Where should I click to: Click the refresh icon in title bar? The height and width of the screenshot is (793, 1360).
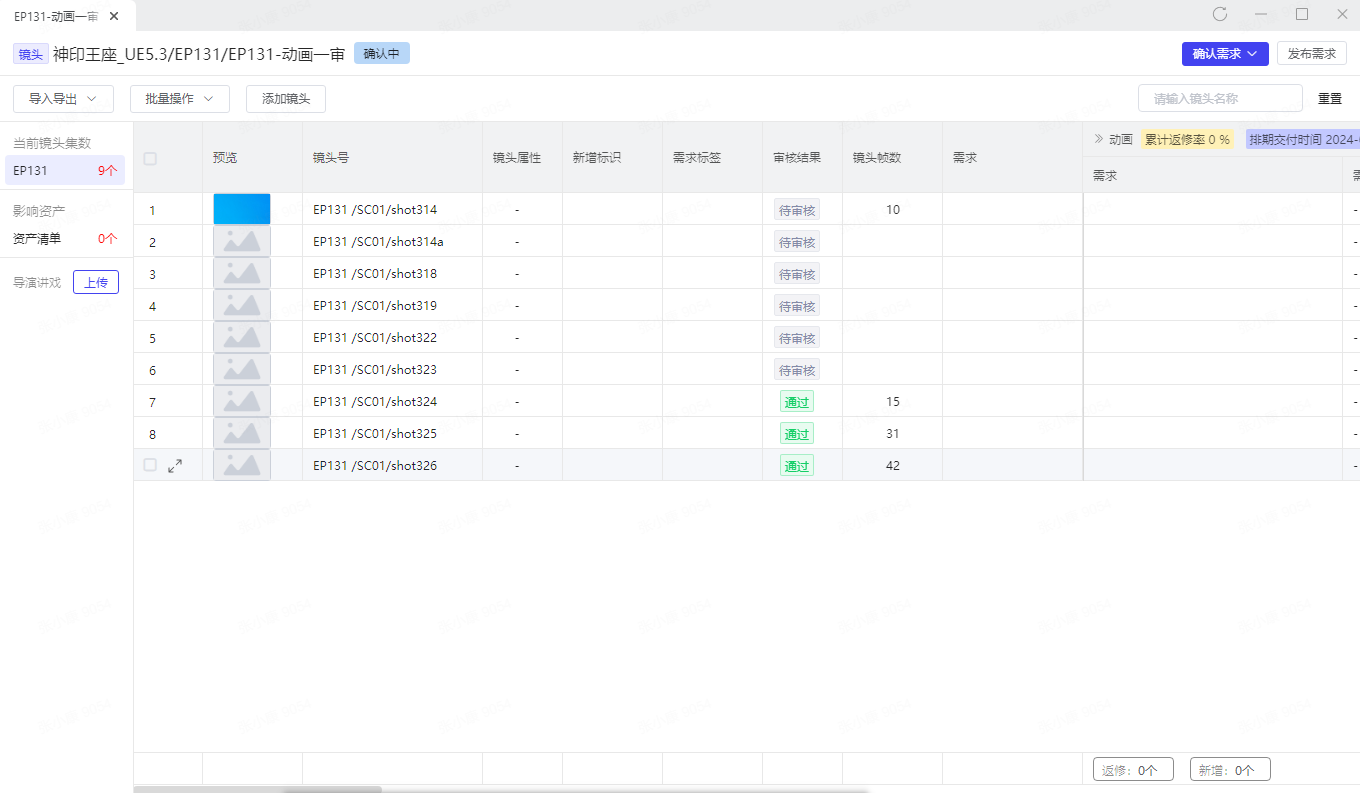coord(1219,14)
